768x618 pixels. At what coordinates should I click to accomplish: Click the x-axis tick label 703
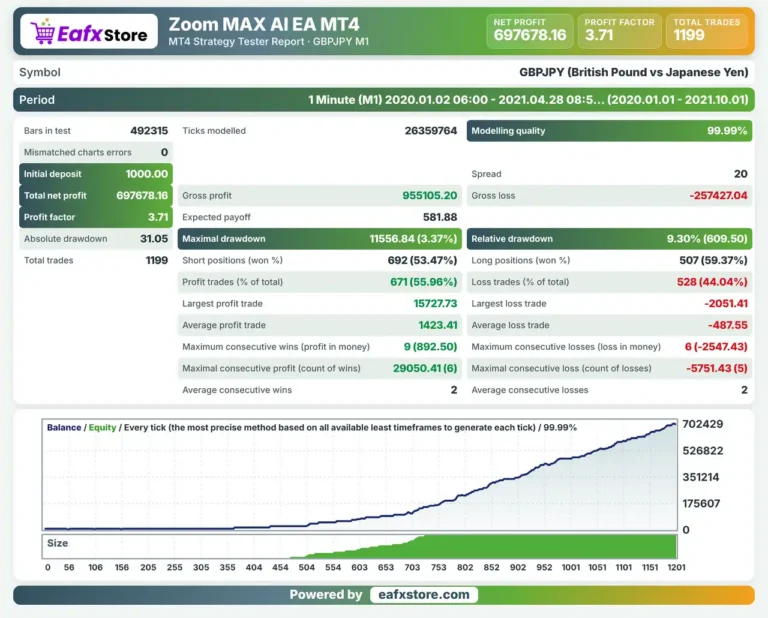pyautogui.click(x=412, y=567)
